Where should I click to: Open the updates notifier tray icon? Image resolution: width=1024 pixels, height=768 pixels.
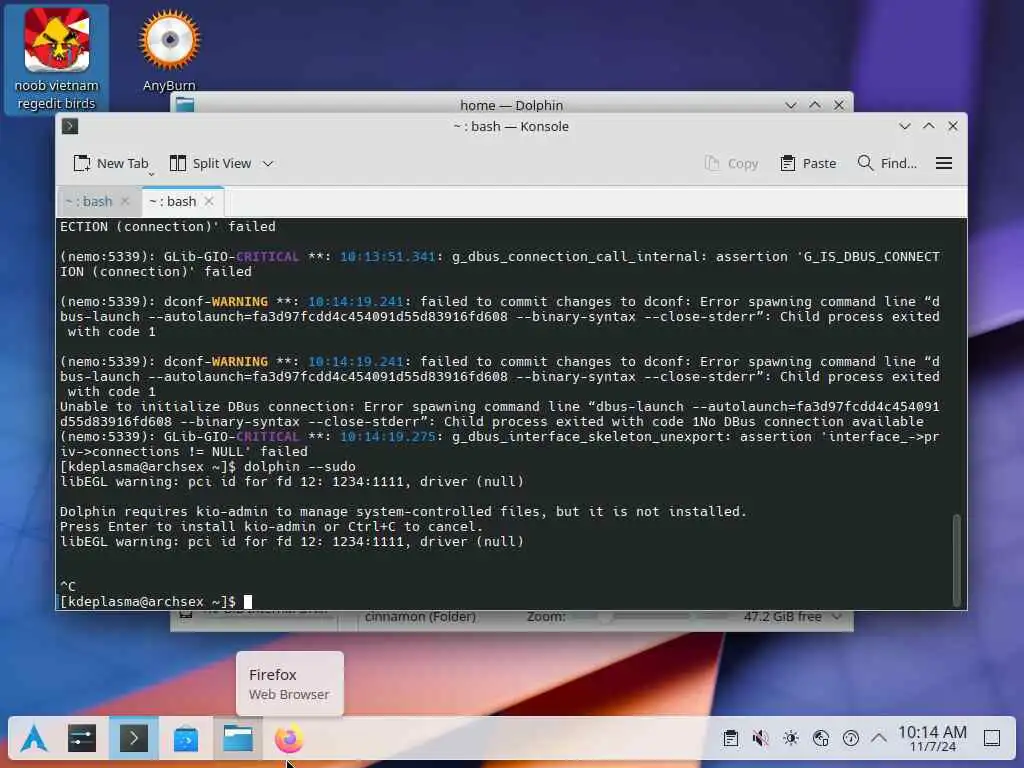851,739
